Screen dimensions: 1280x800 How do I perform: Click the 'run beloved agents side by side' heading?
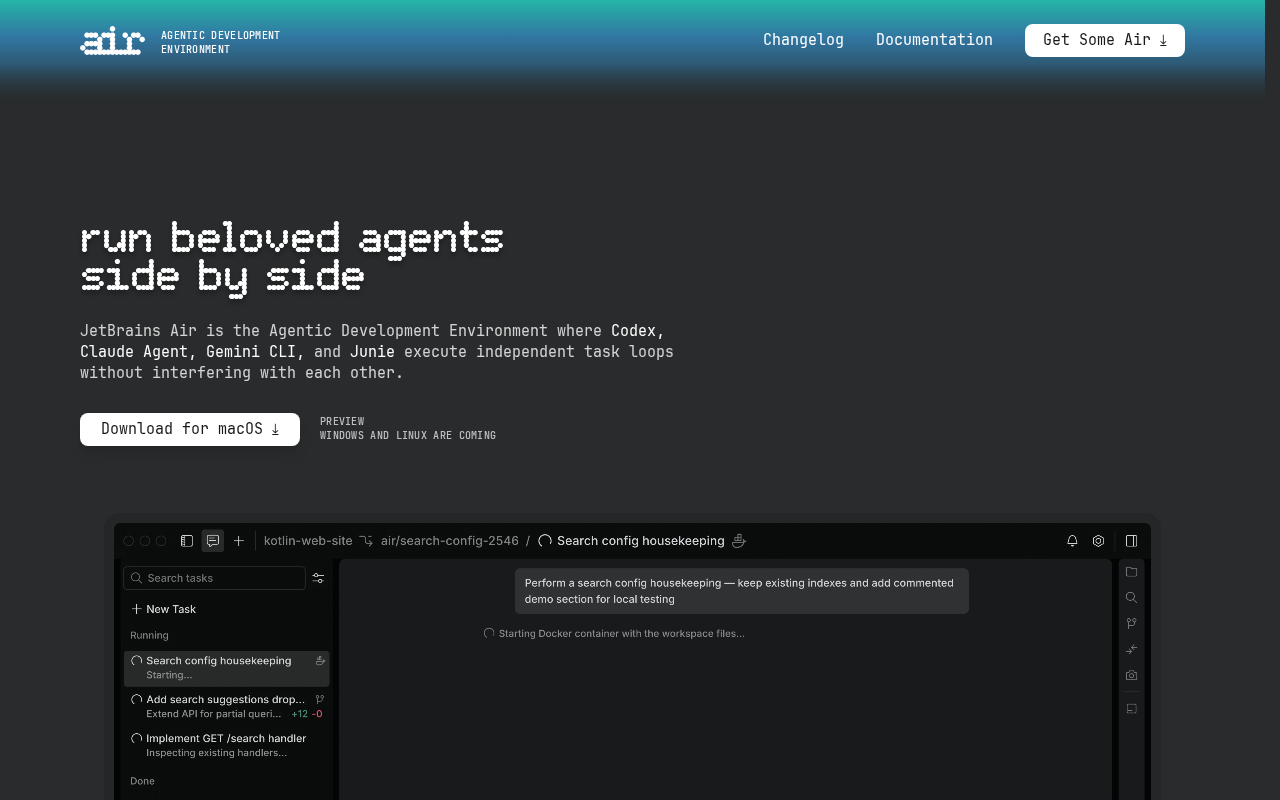292,258
